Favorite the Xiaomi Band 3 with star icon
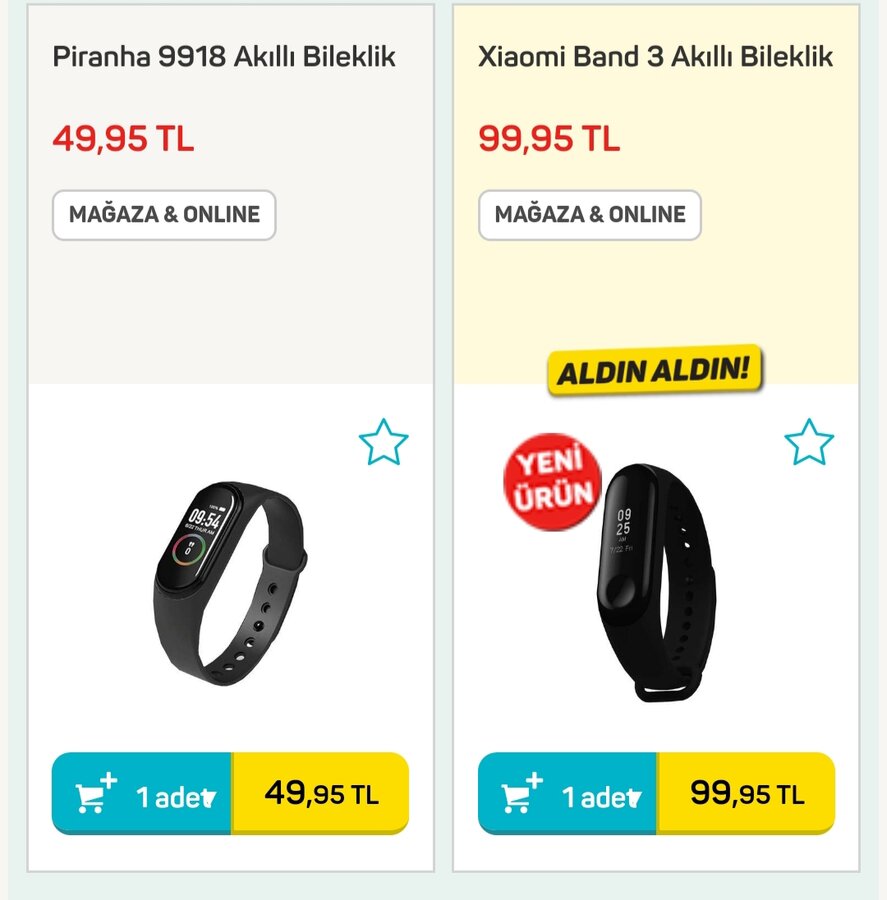Image resolution: width=887 pixels, height=900 pixels. 809,442
